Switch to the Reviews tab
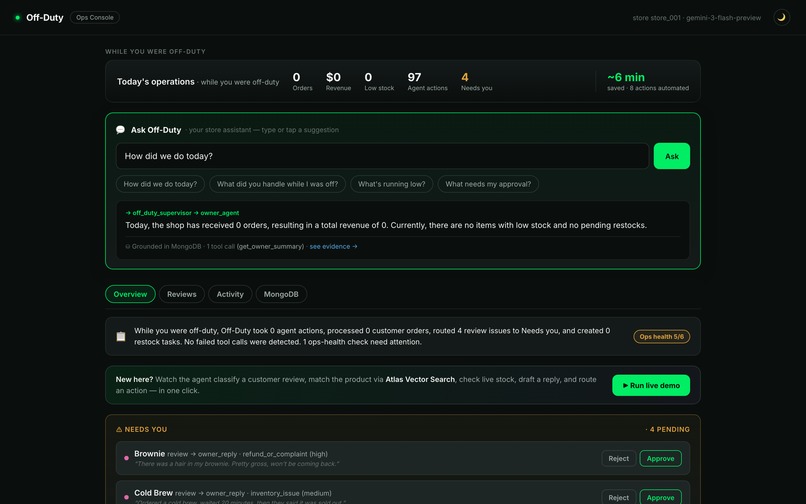The width and height of the screenshot is (806, 504). tap(181, 294)
